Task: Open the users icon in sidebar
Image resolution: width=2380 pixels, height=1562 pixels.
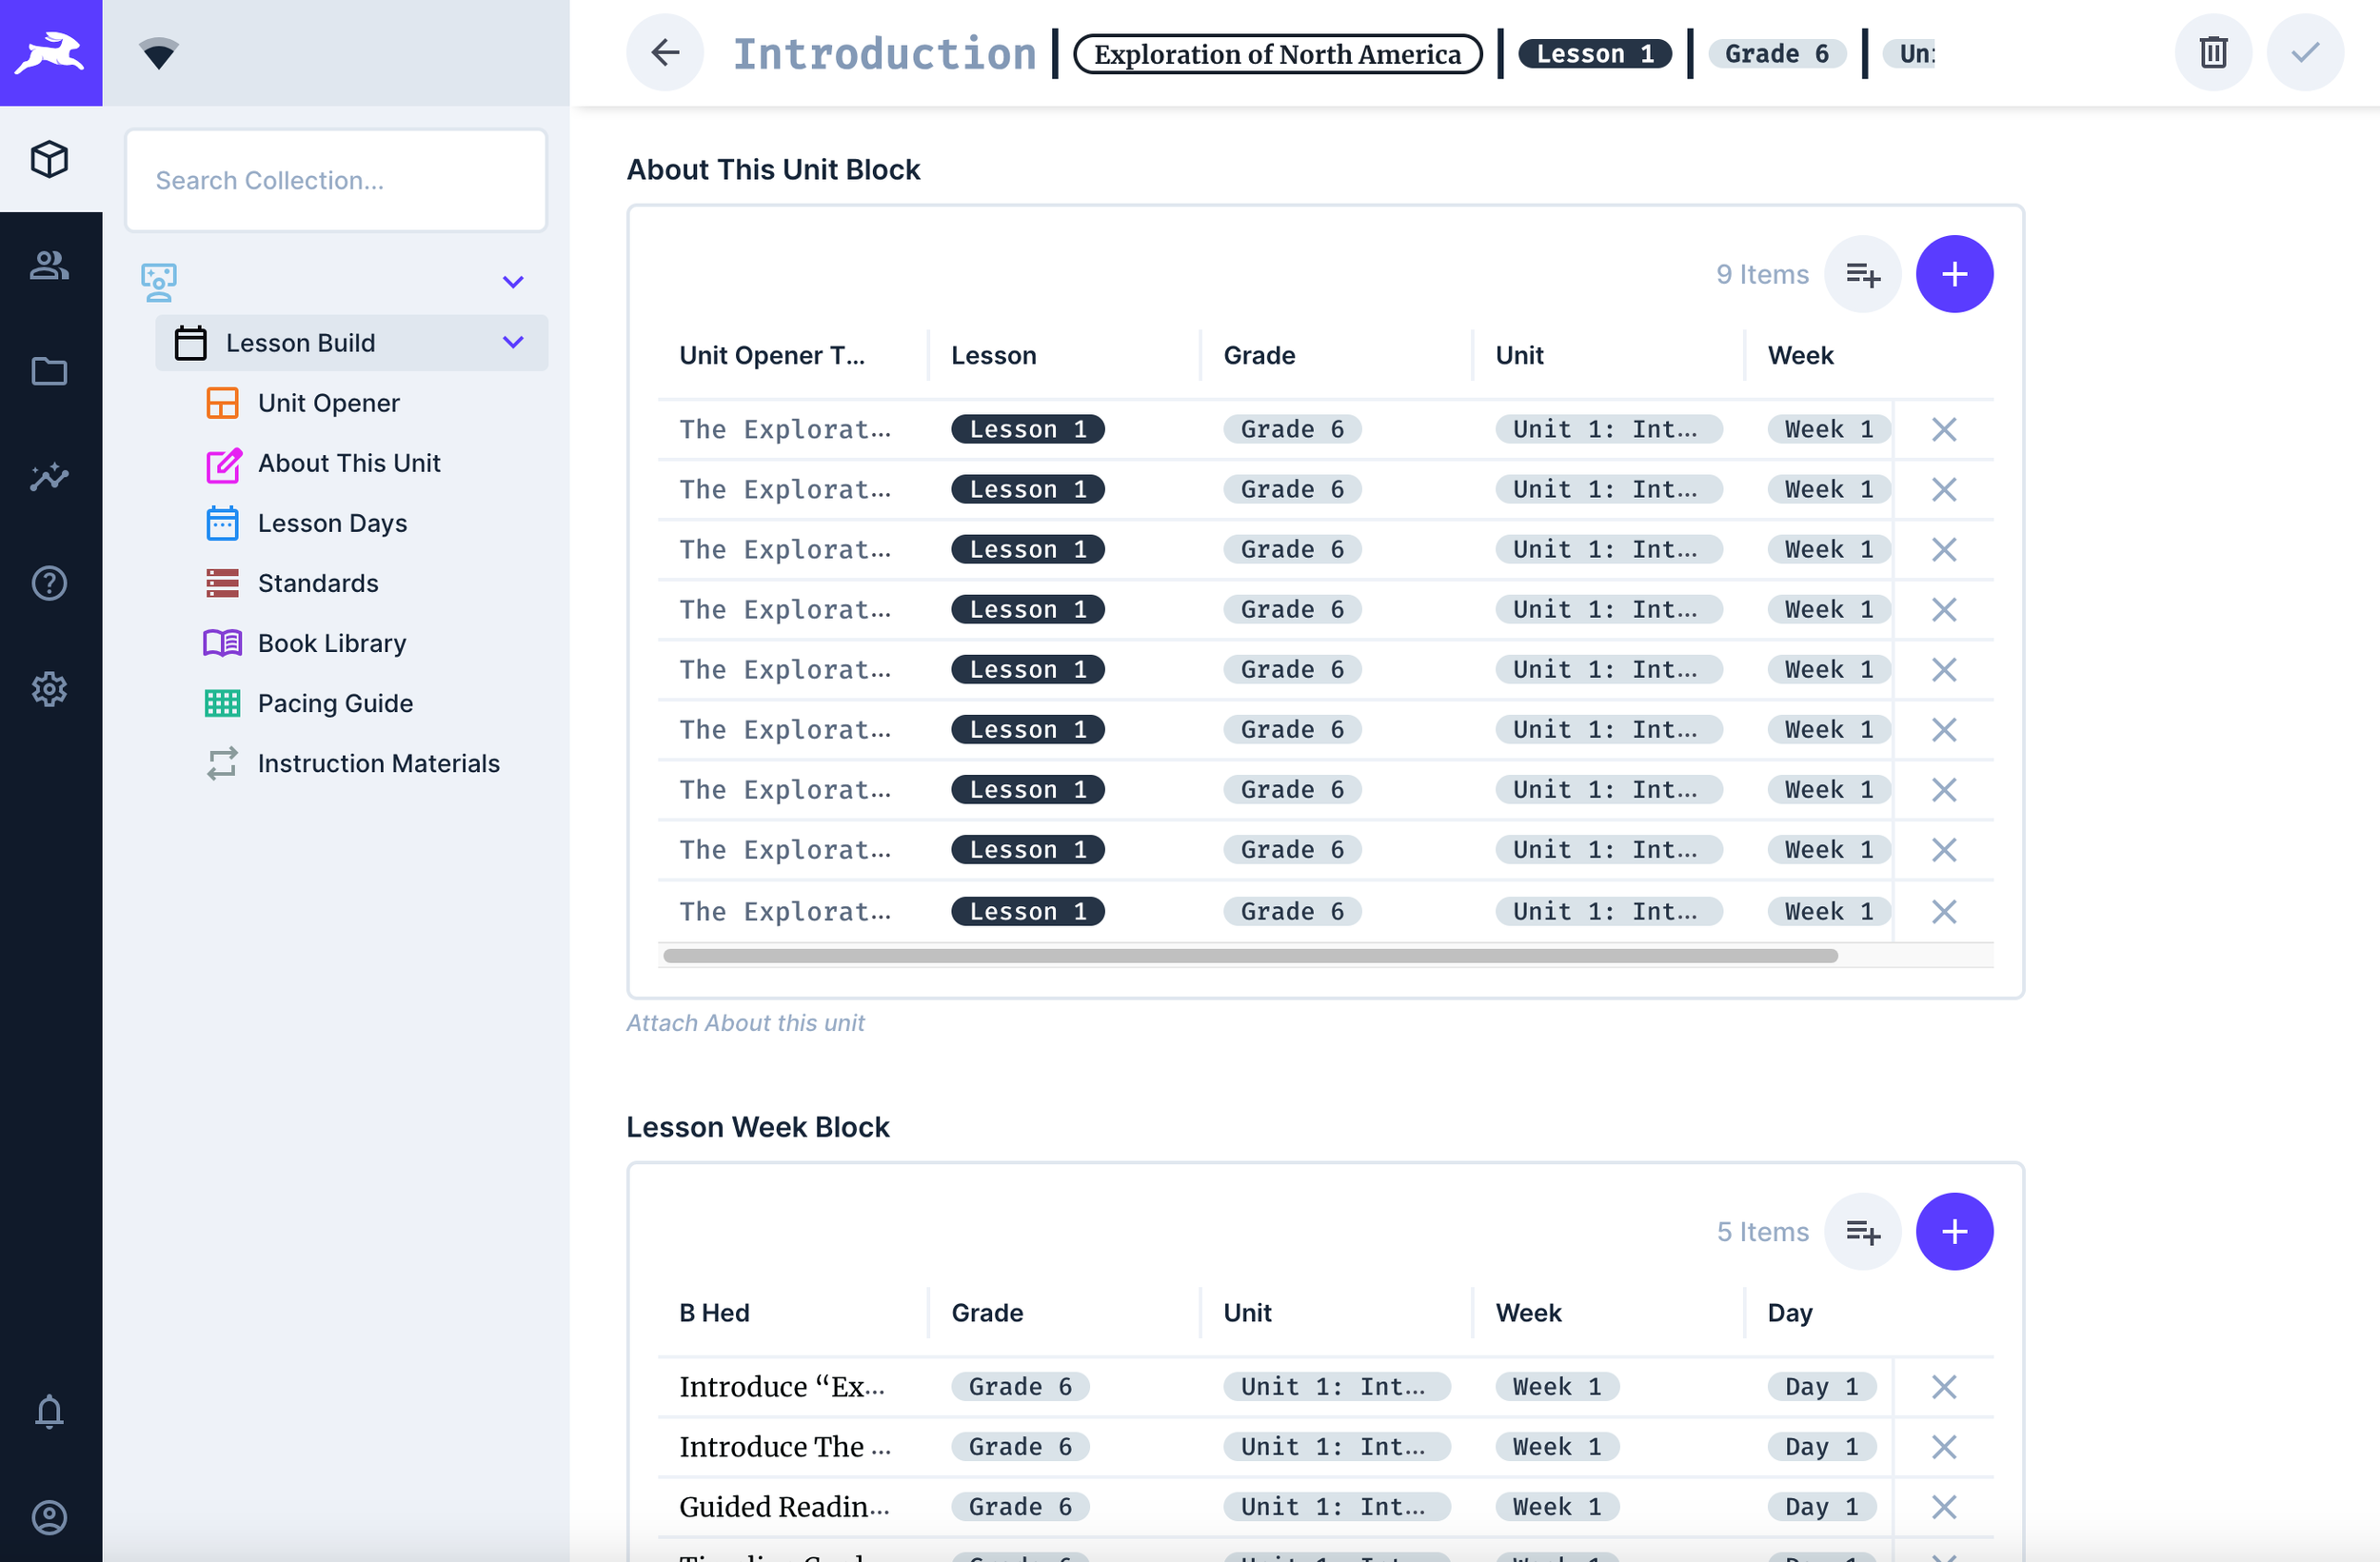Action: click(x=50, y=265)
